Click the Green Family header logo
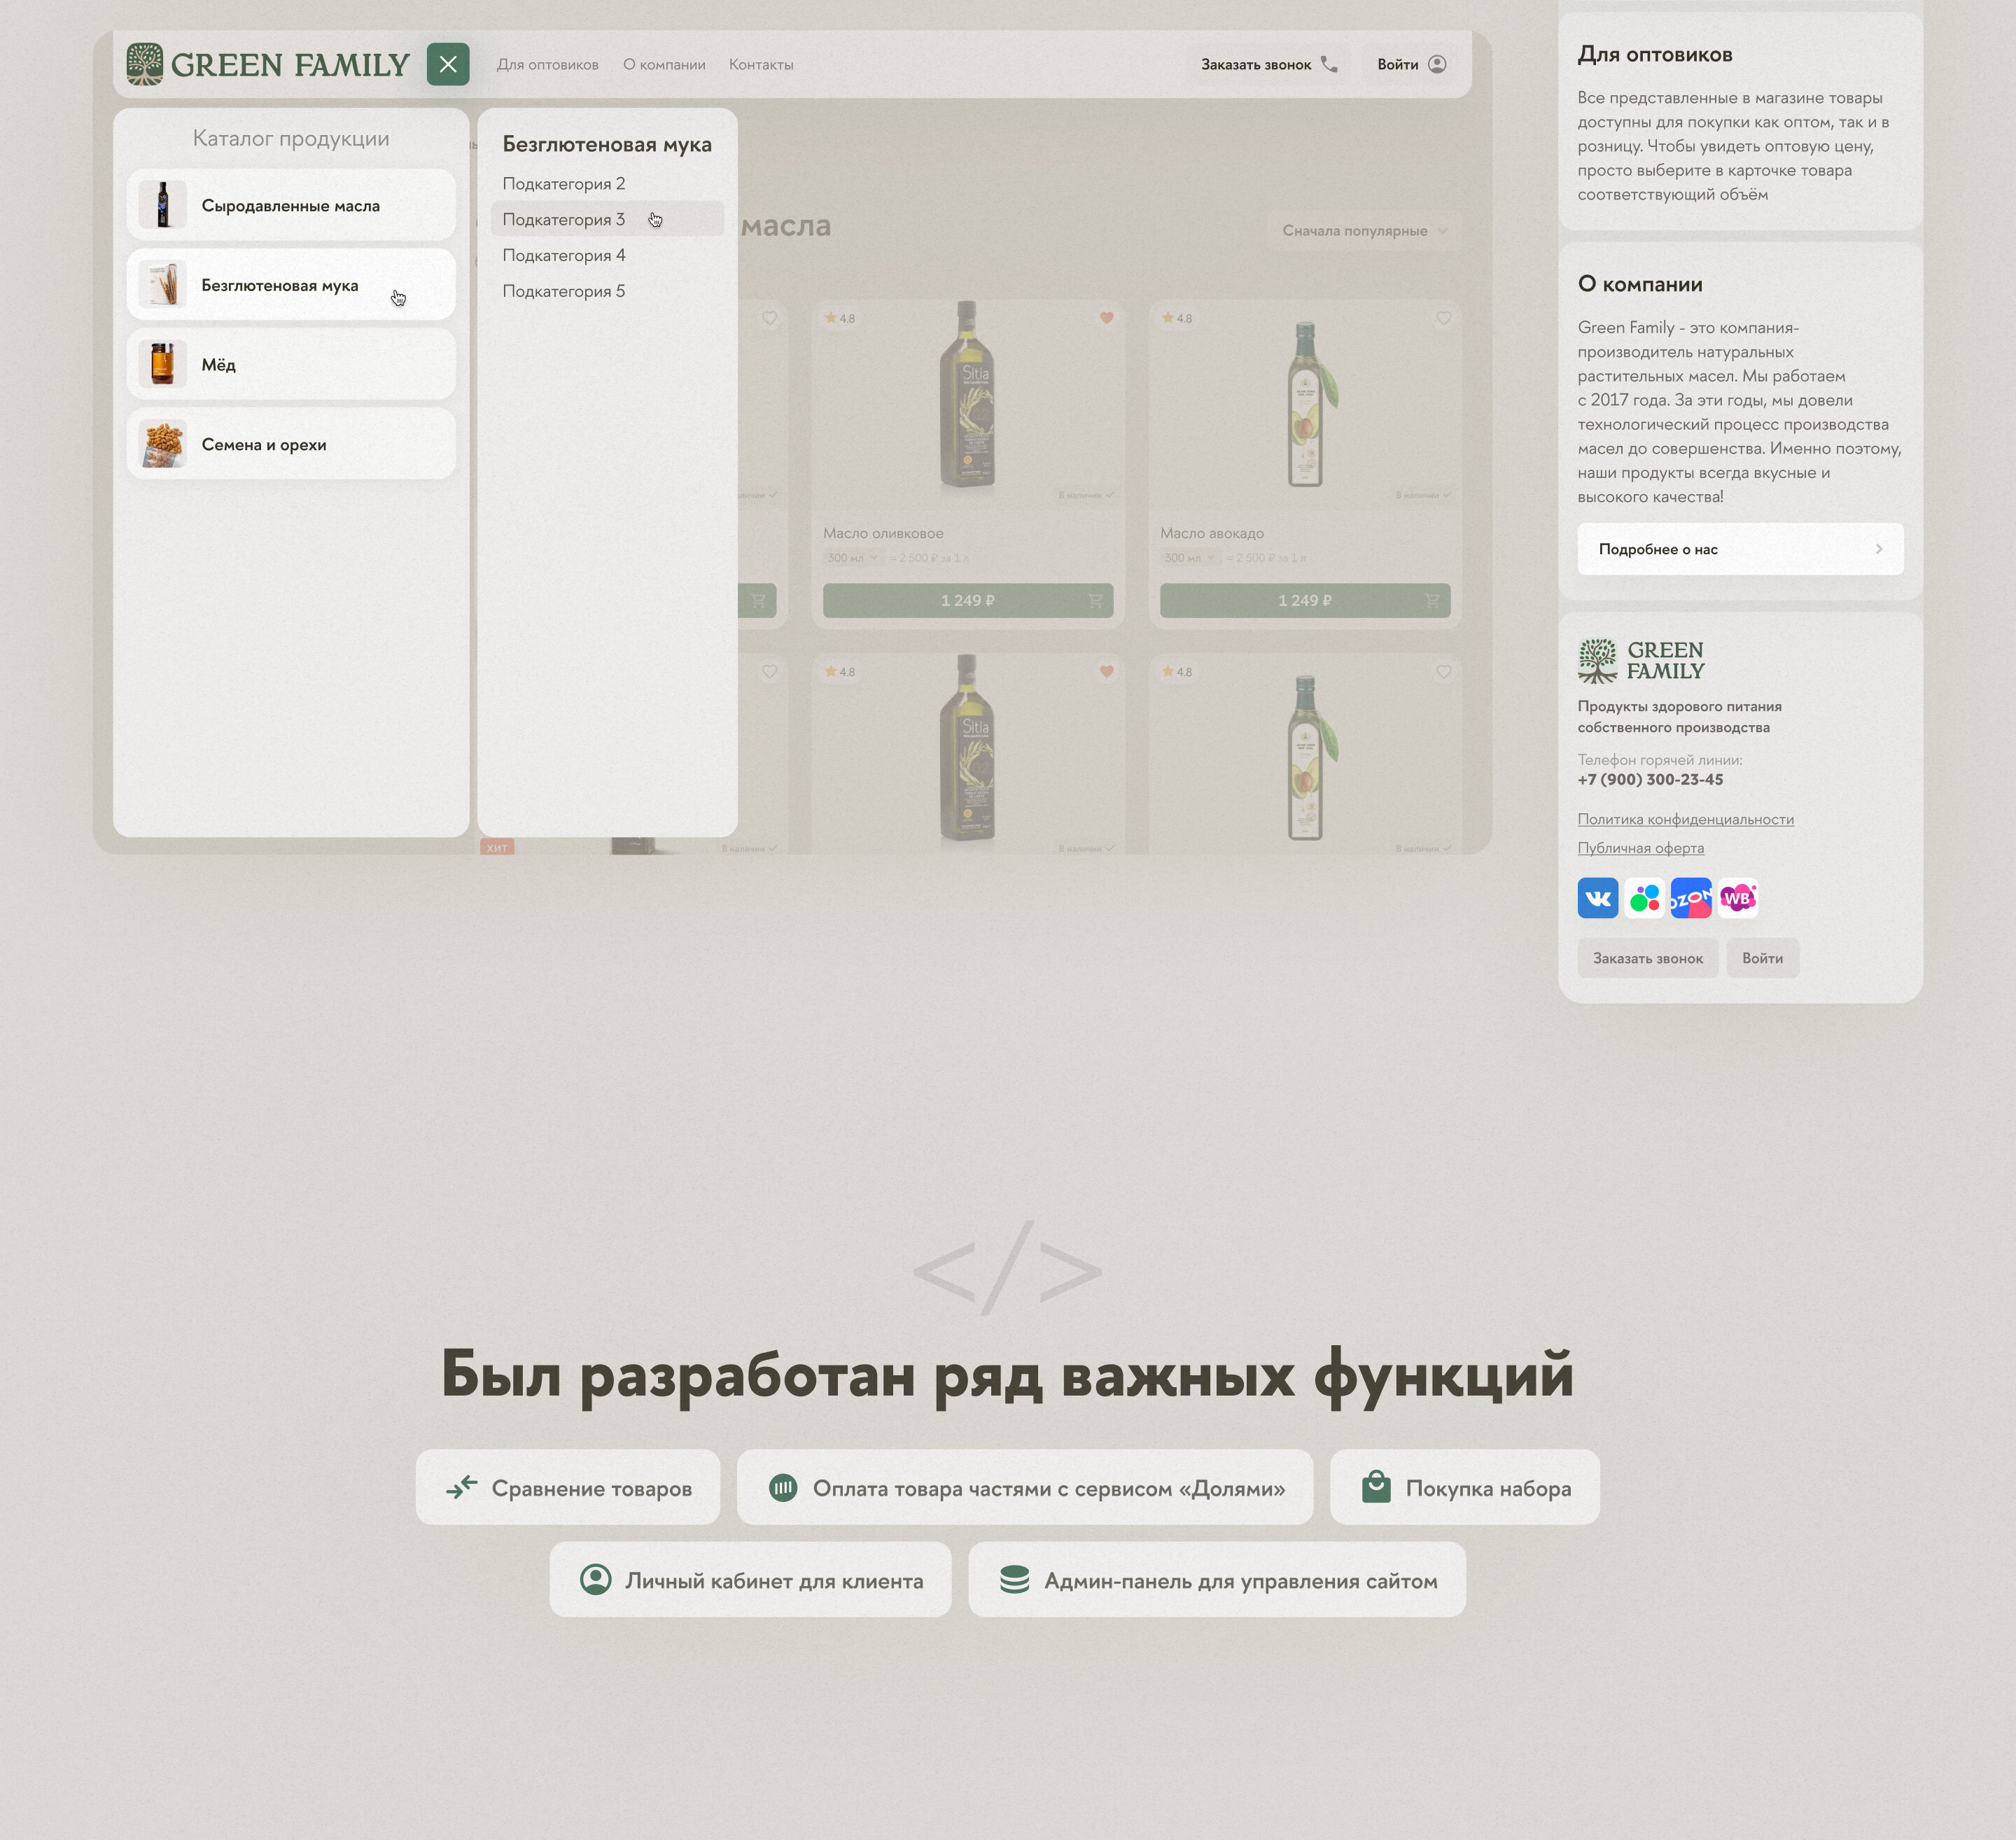This screenshot has width=2016, height=1840. (x=268, y=64)
